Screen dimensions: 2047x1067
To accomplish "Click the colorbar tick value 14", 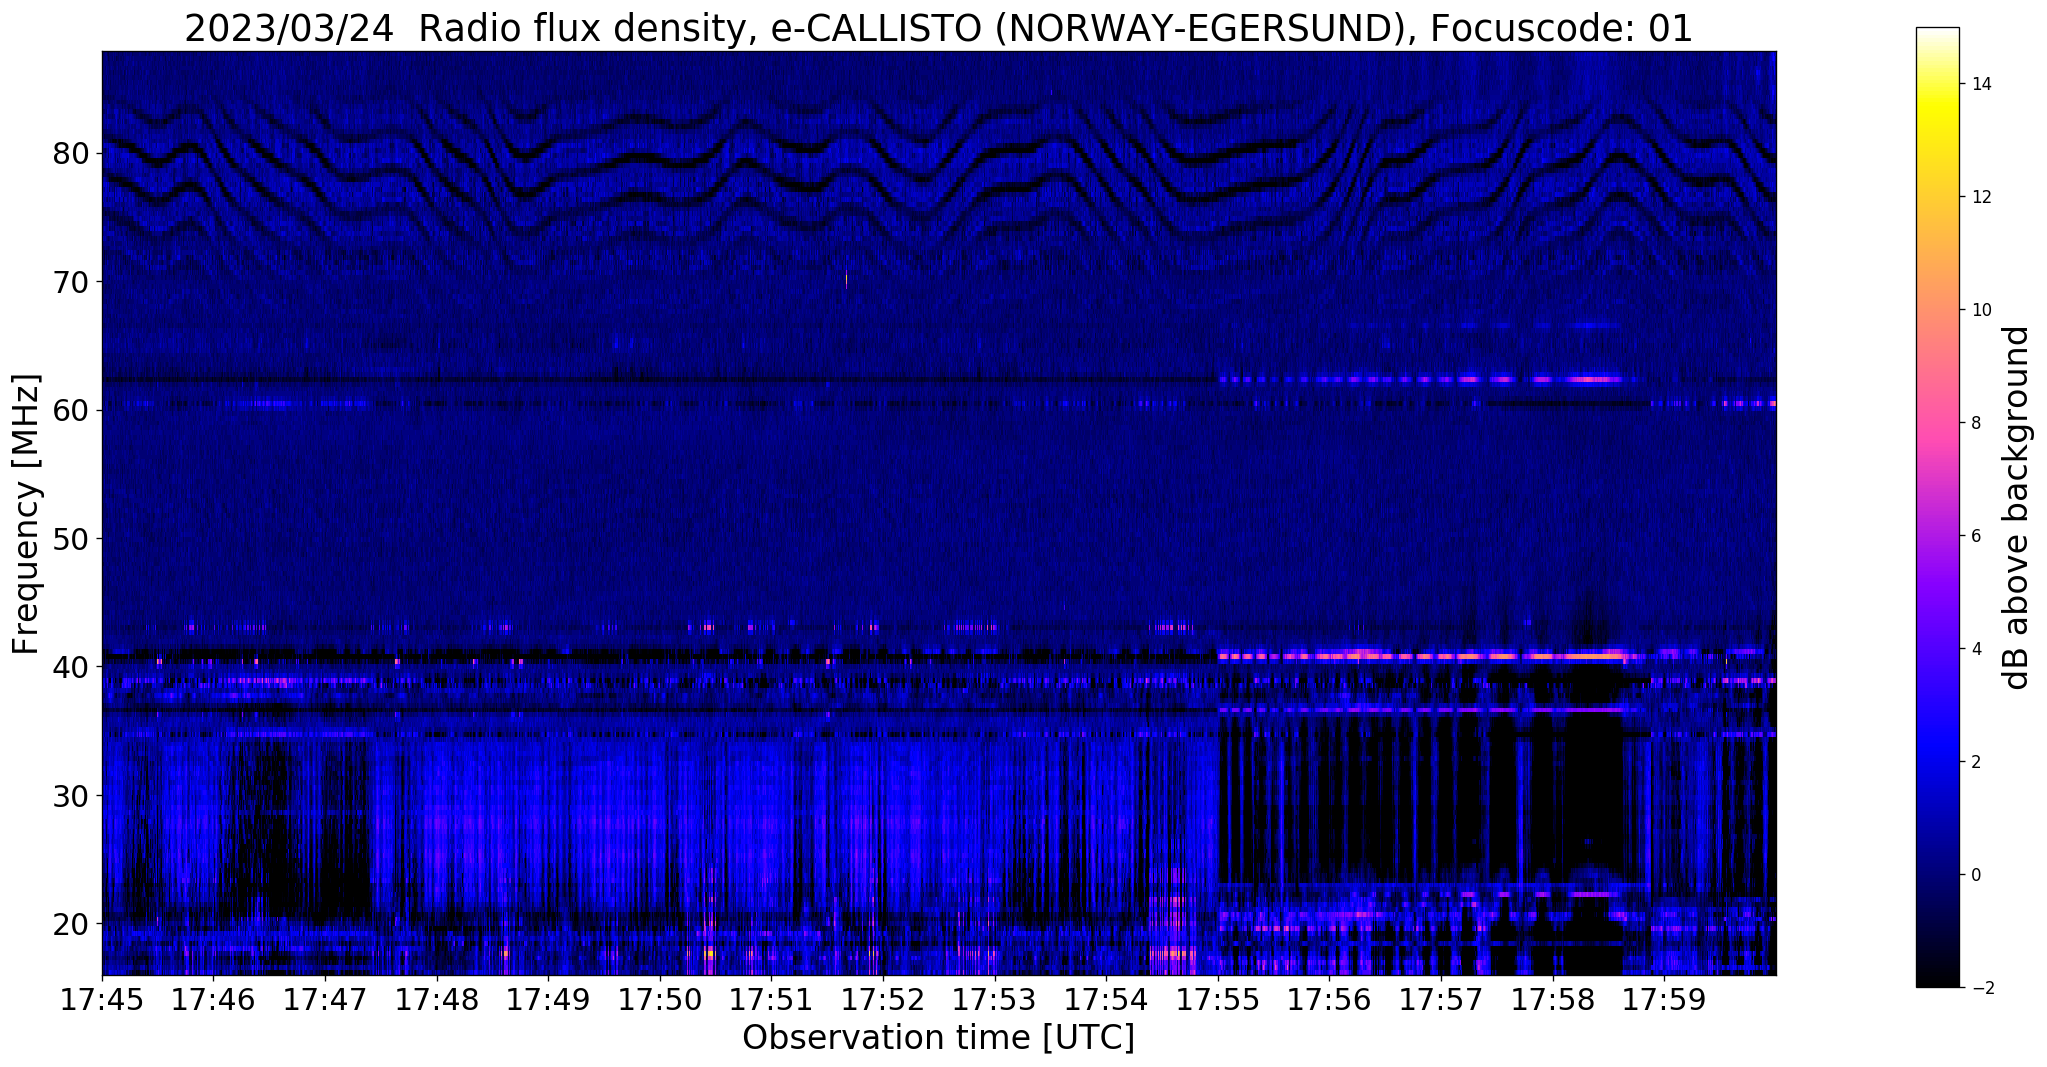I will coord(1981,84).
